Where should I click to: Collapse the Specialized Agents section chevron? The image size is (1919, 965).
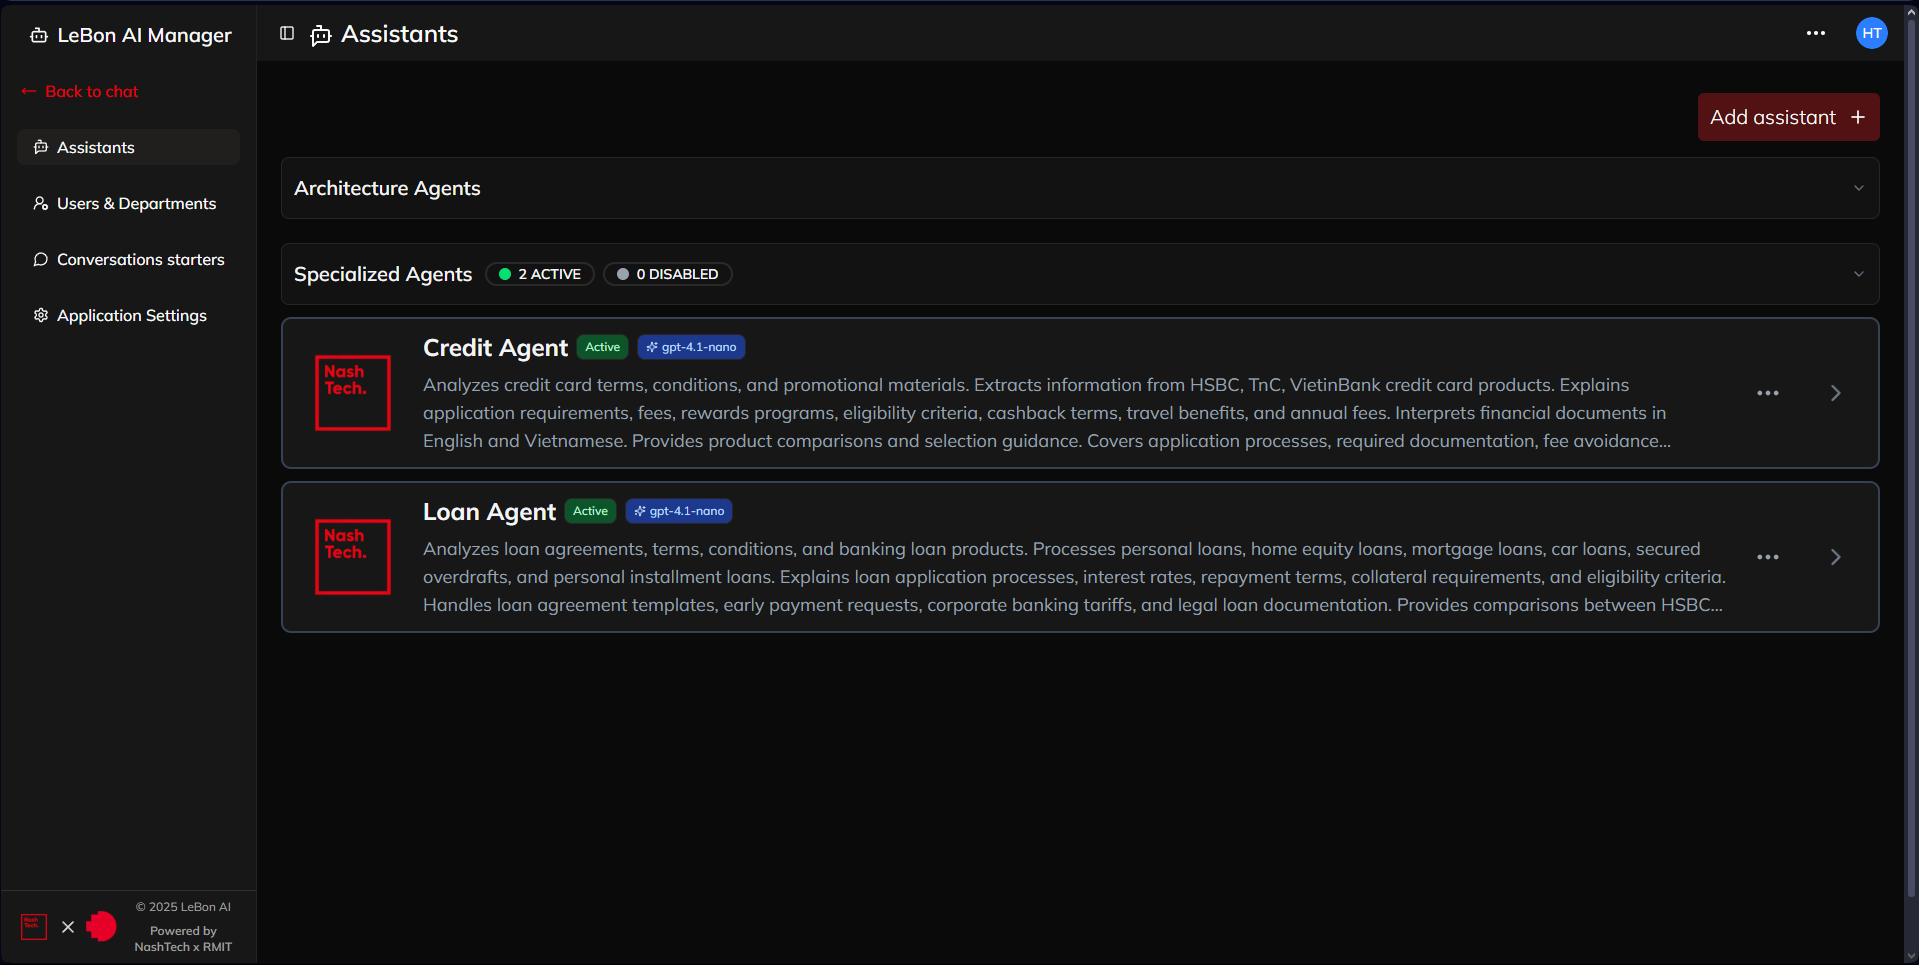tap(1859, 274)
